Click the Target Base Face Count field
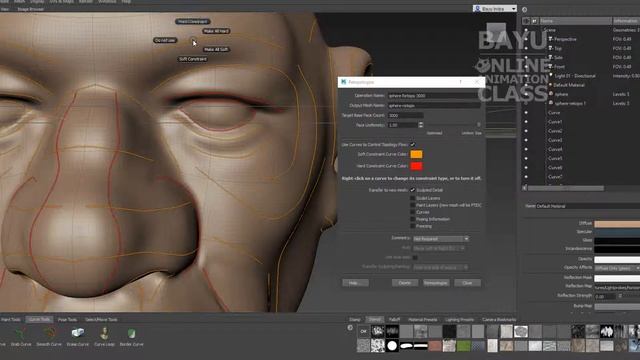The image size is (640, 360). coord(405,116)
